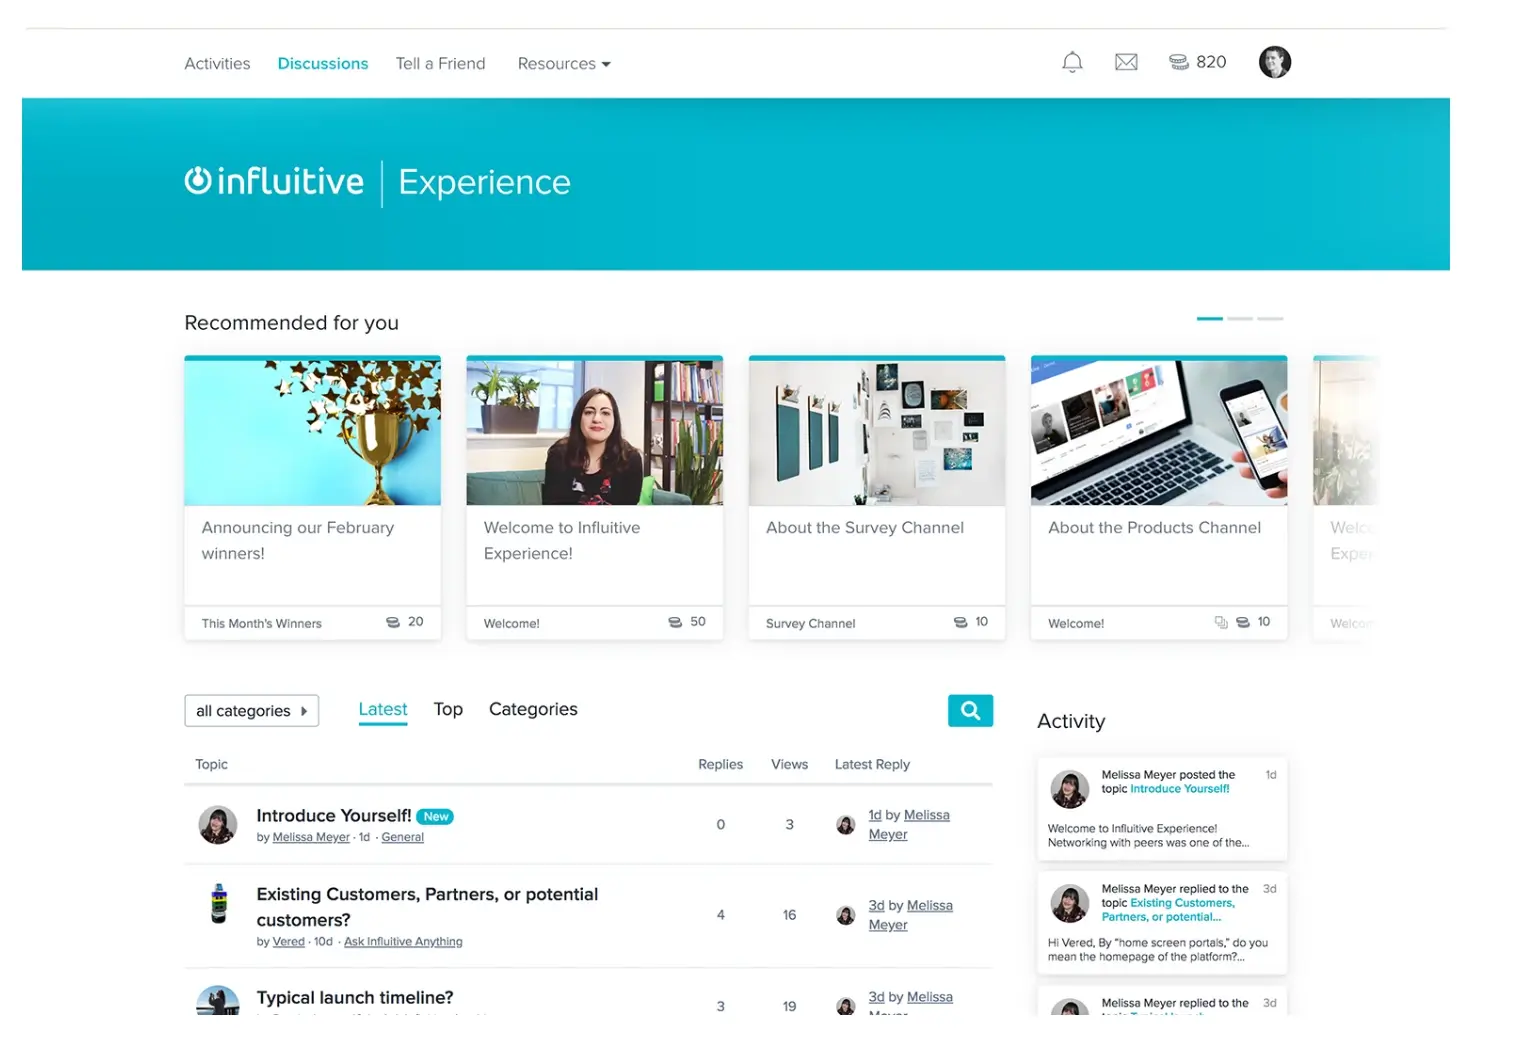This screenshot has height=1051, width=1529.
Task: Click the 820 points value
Action: tap(1211, 62)
